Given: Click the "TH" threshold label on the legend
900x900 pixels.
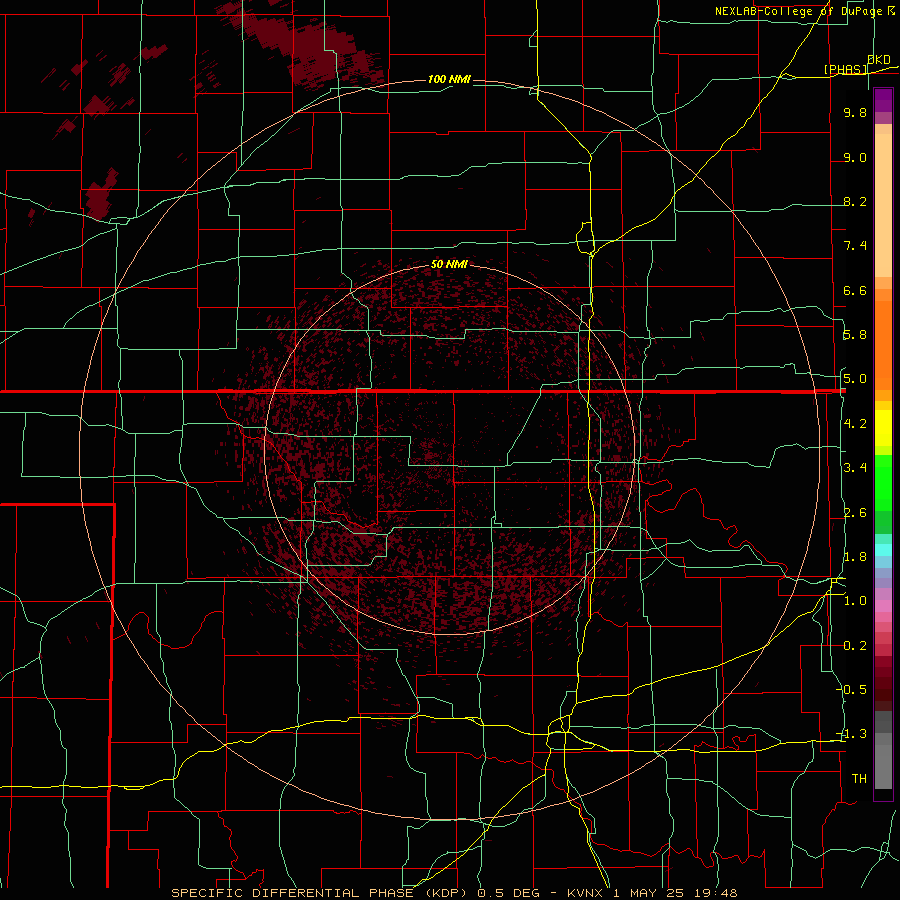Looking at the screenshot, I should (x=859, y=779).
